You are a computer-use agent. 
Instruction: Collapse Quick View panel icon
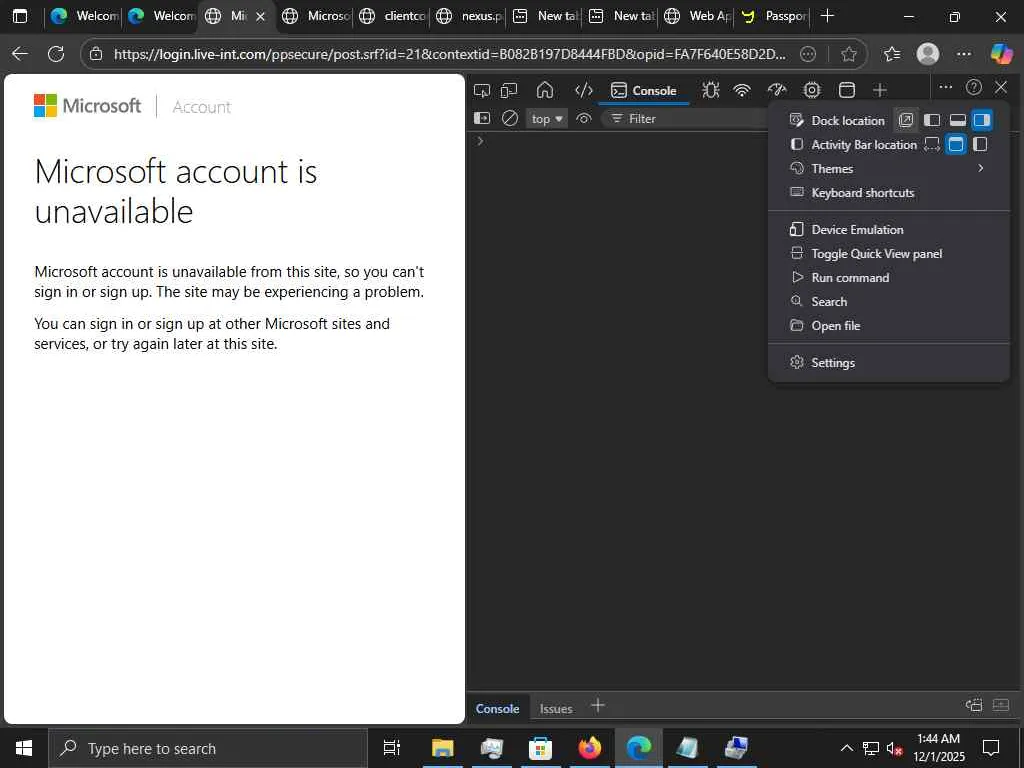coord(1000,705)
